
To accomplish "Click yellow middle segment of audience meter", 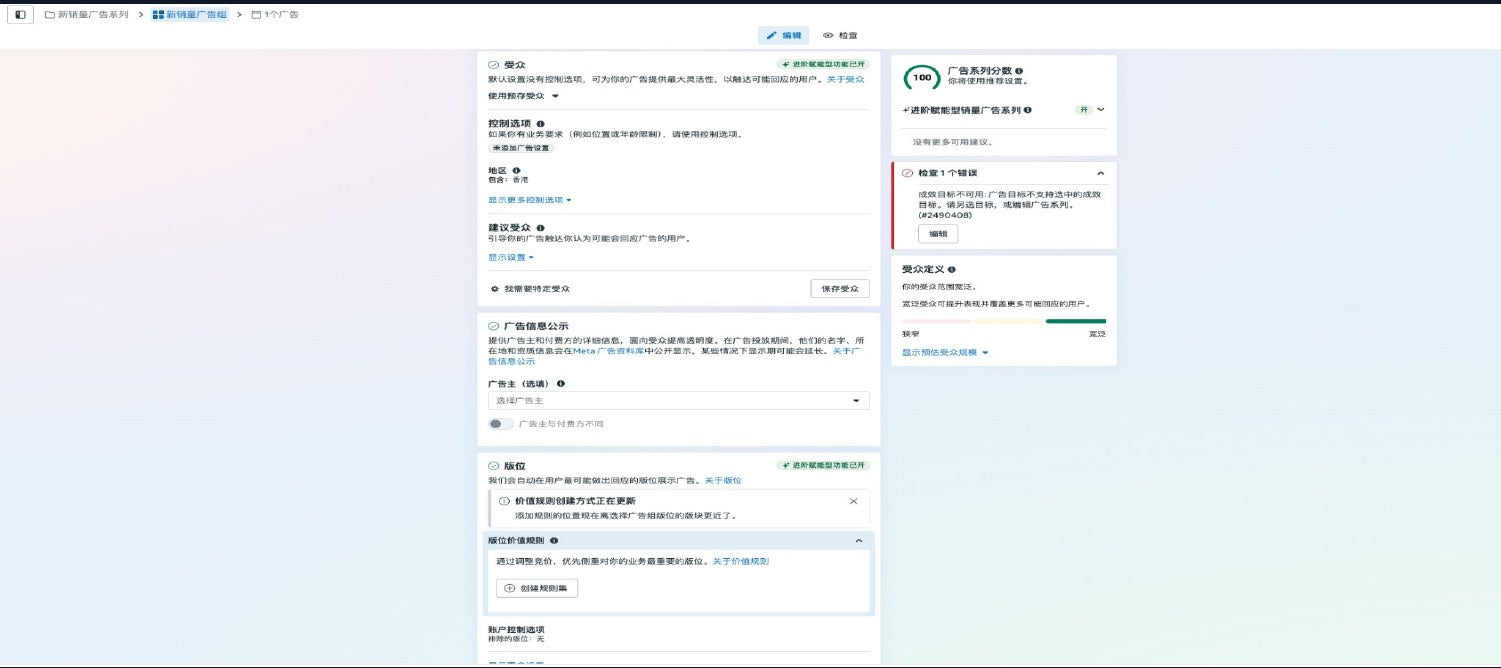I will point(1009,321).
